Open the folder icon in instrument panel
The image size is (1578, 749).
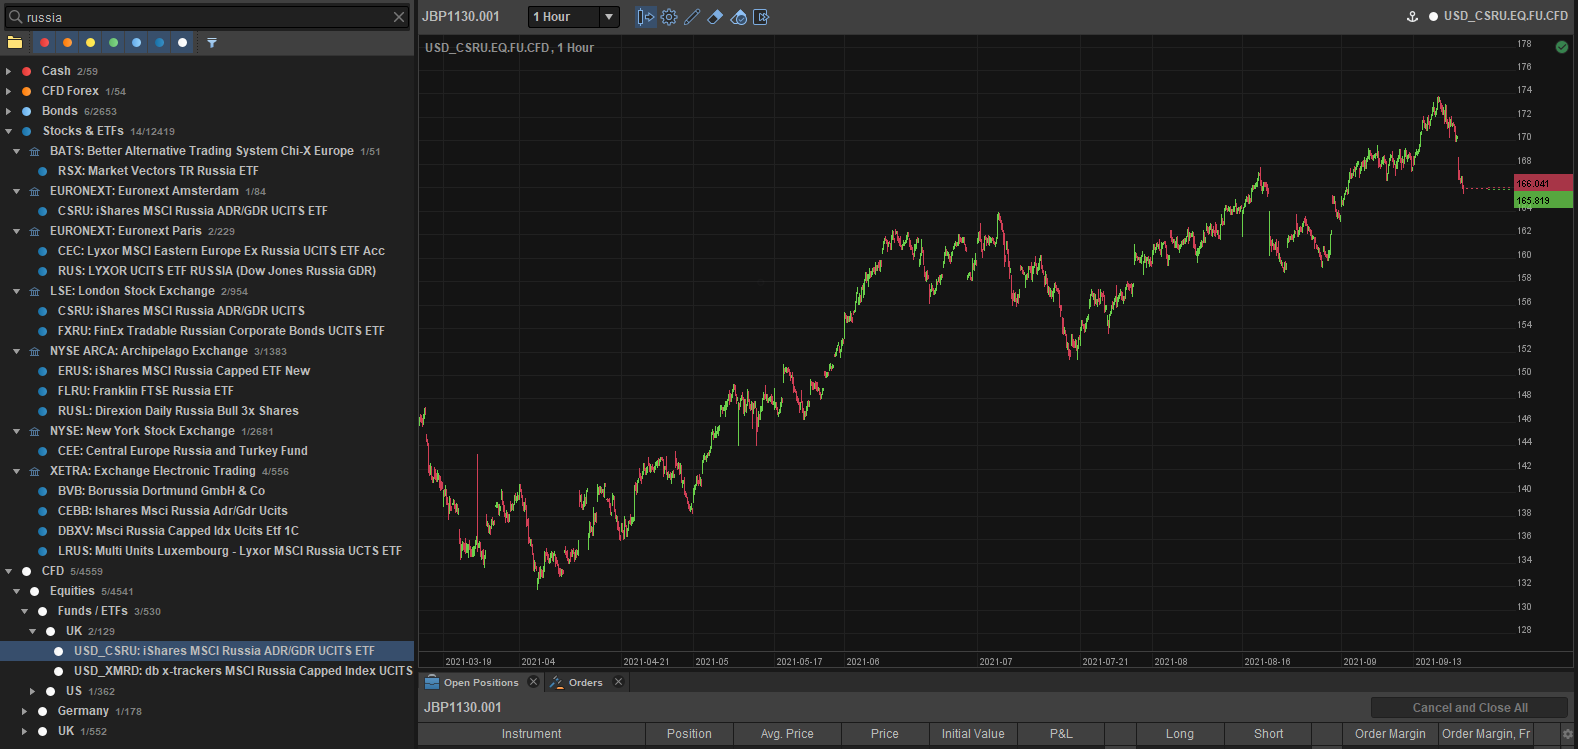[15, 43]
